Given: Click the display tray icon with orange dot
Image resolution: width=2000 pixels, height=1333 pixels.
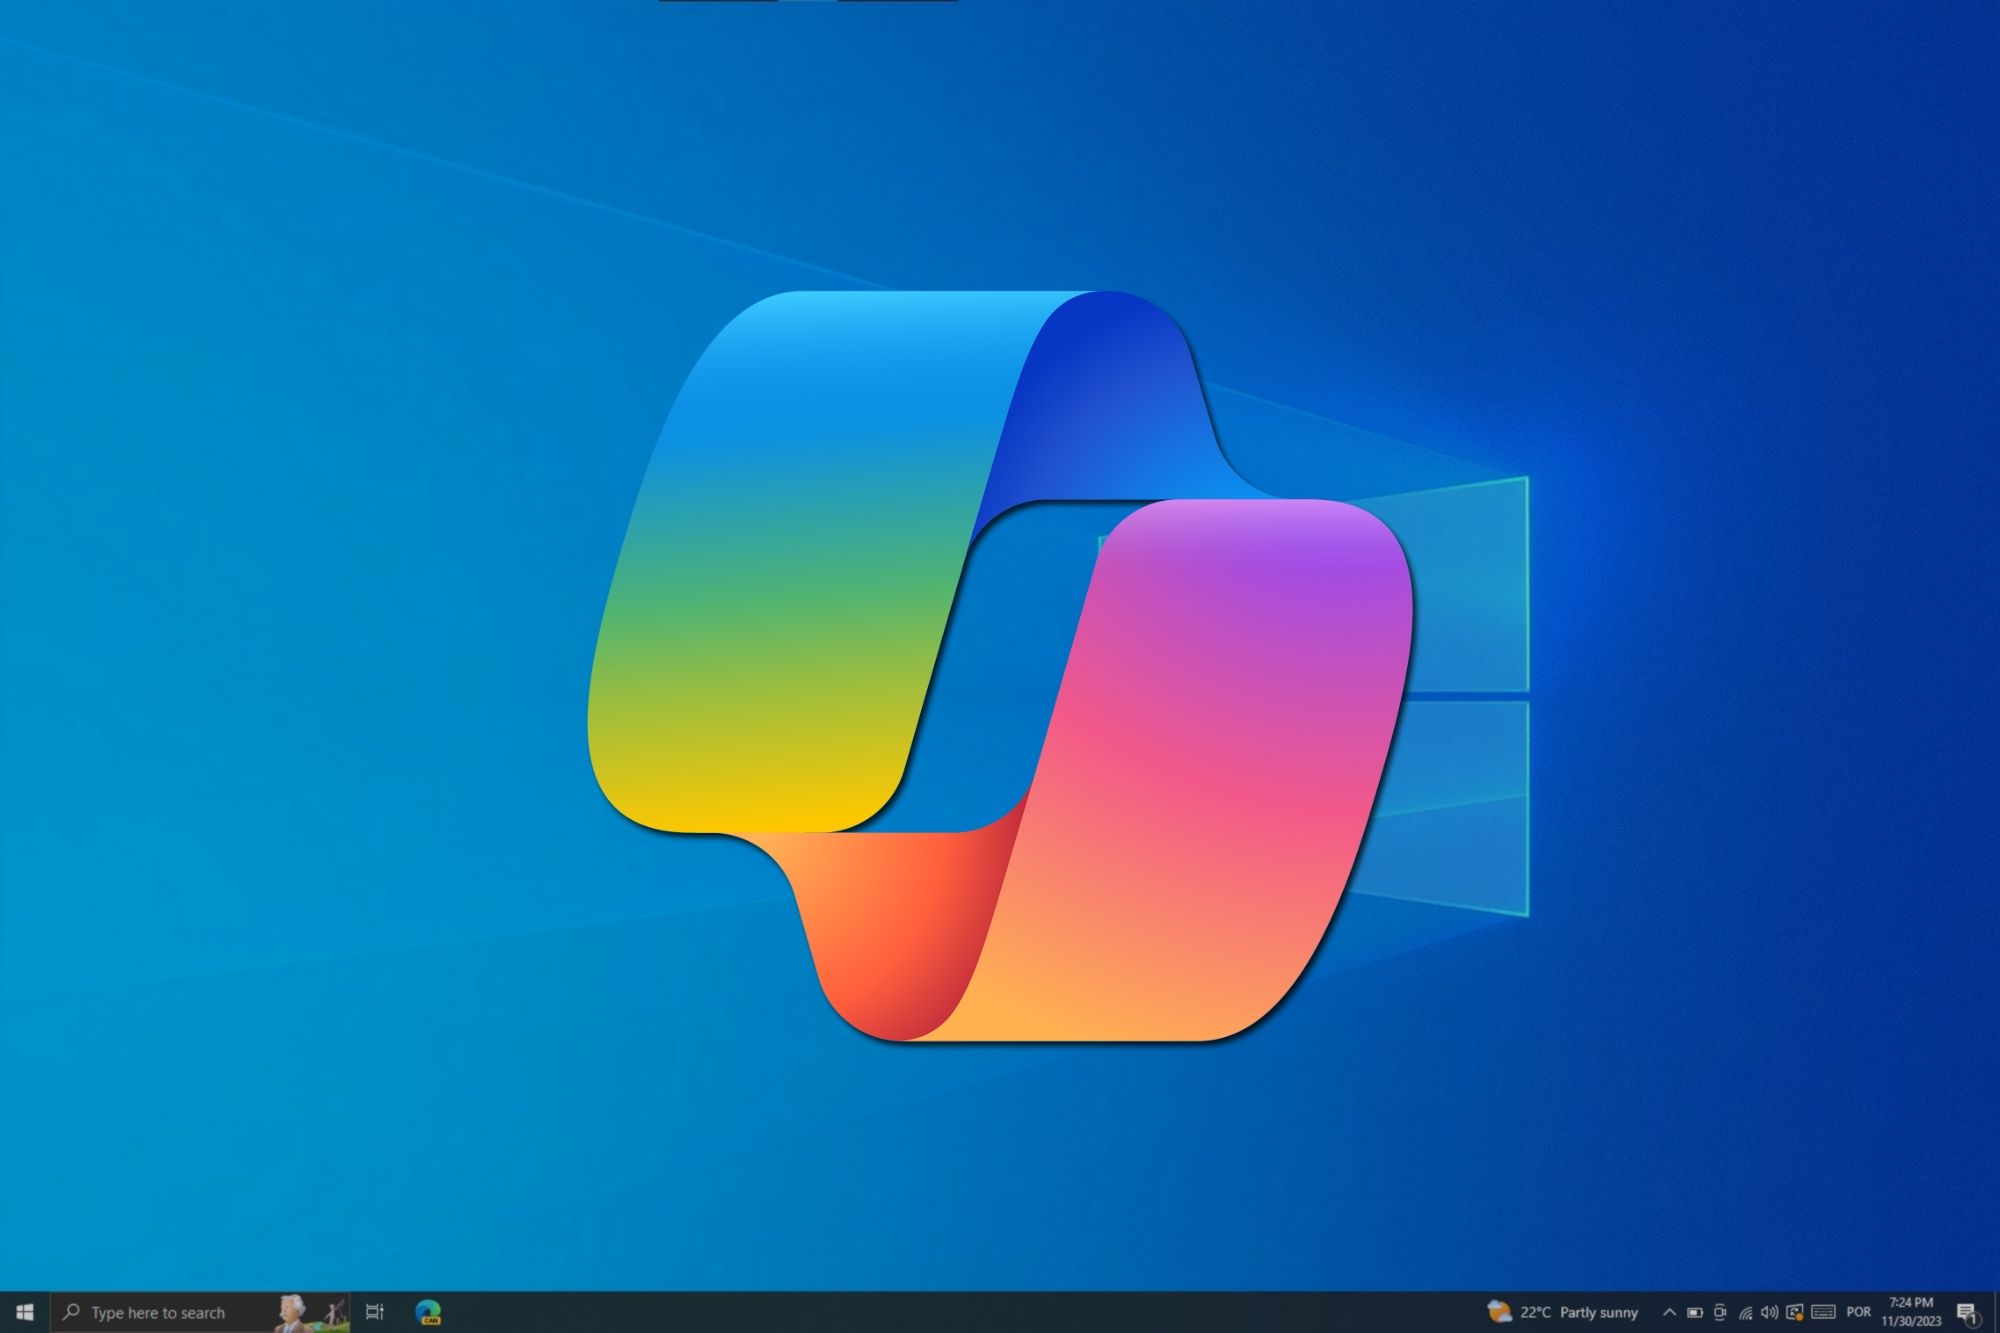Looking at the screenshot, I should click(1795, 1312).
